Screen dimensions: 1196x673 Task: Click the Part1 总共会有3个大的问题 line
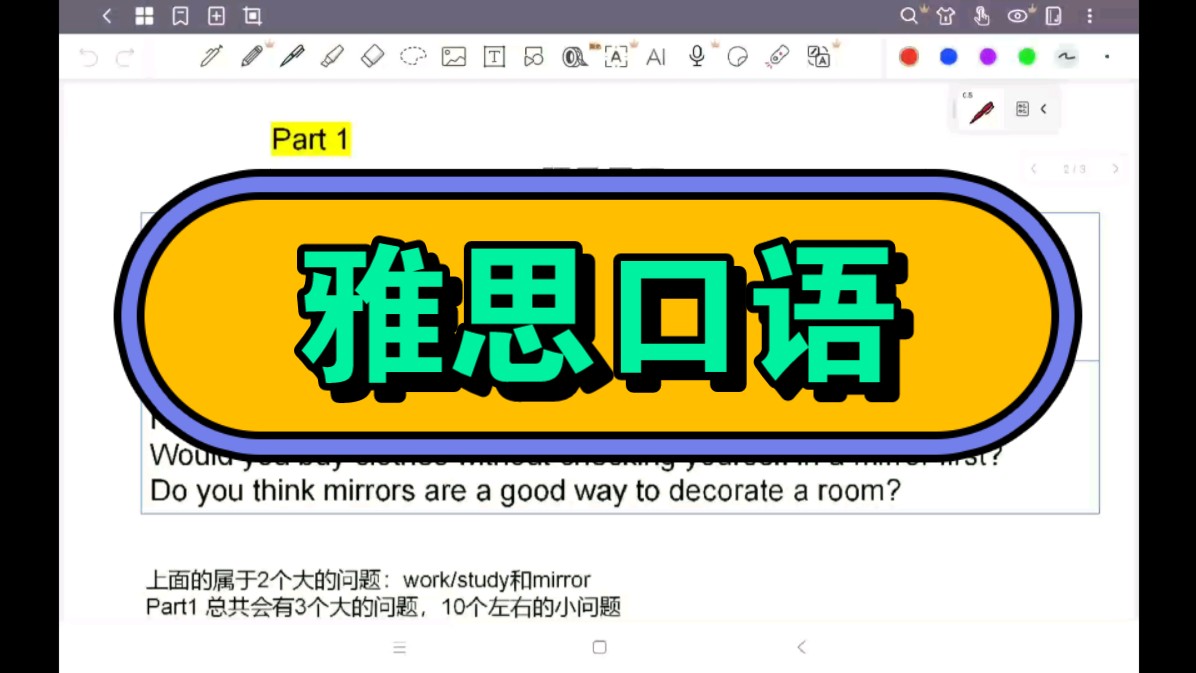tap(383, 607)
